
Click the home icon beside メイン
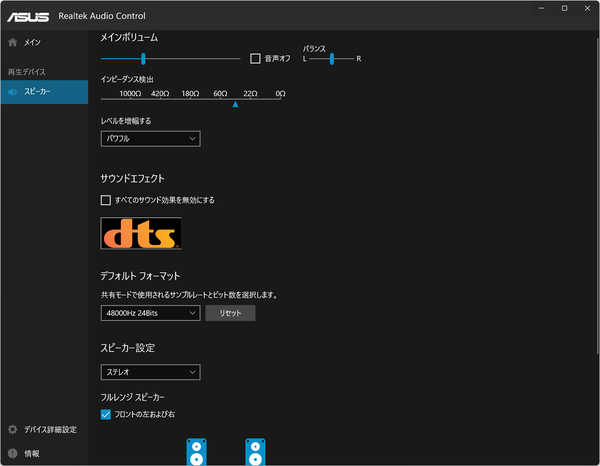(x=13, y=42)
